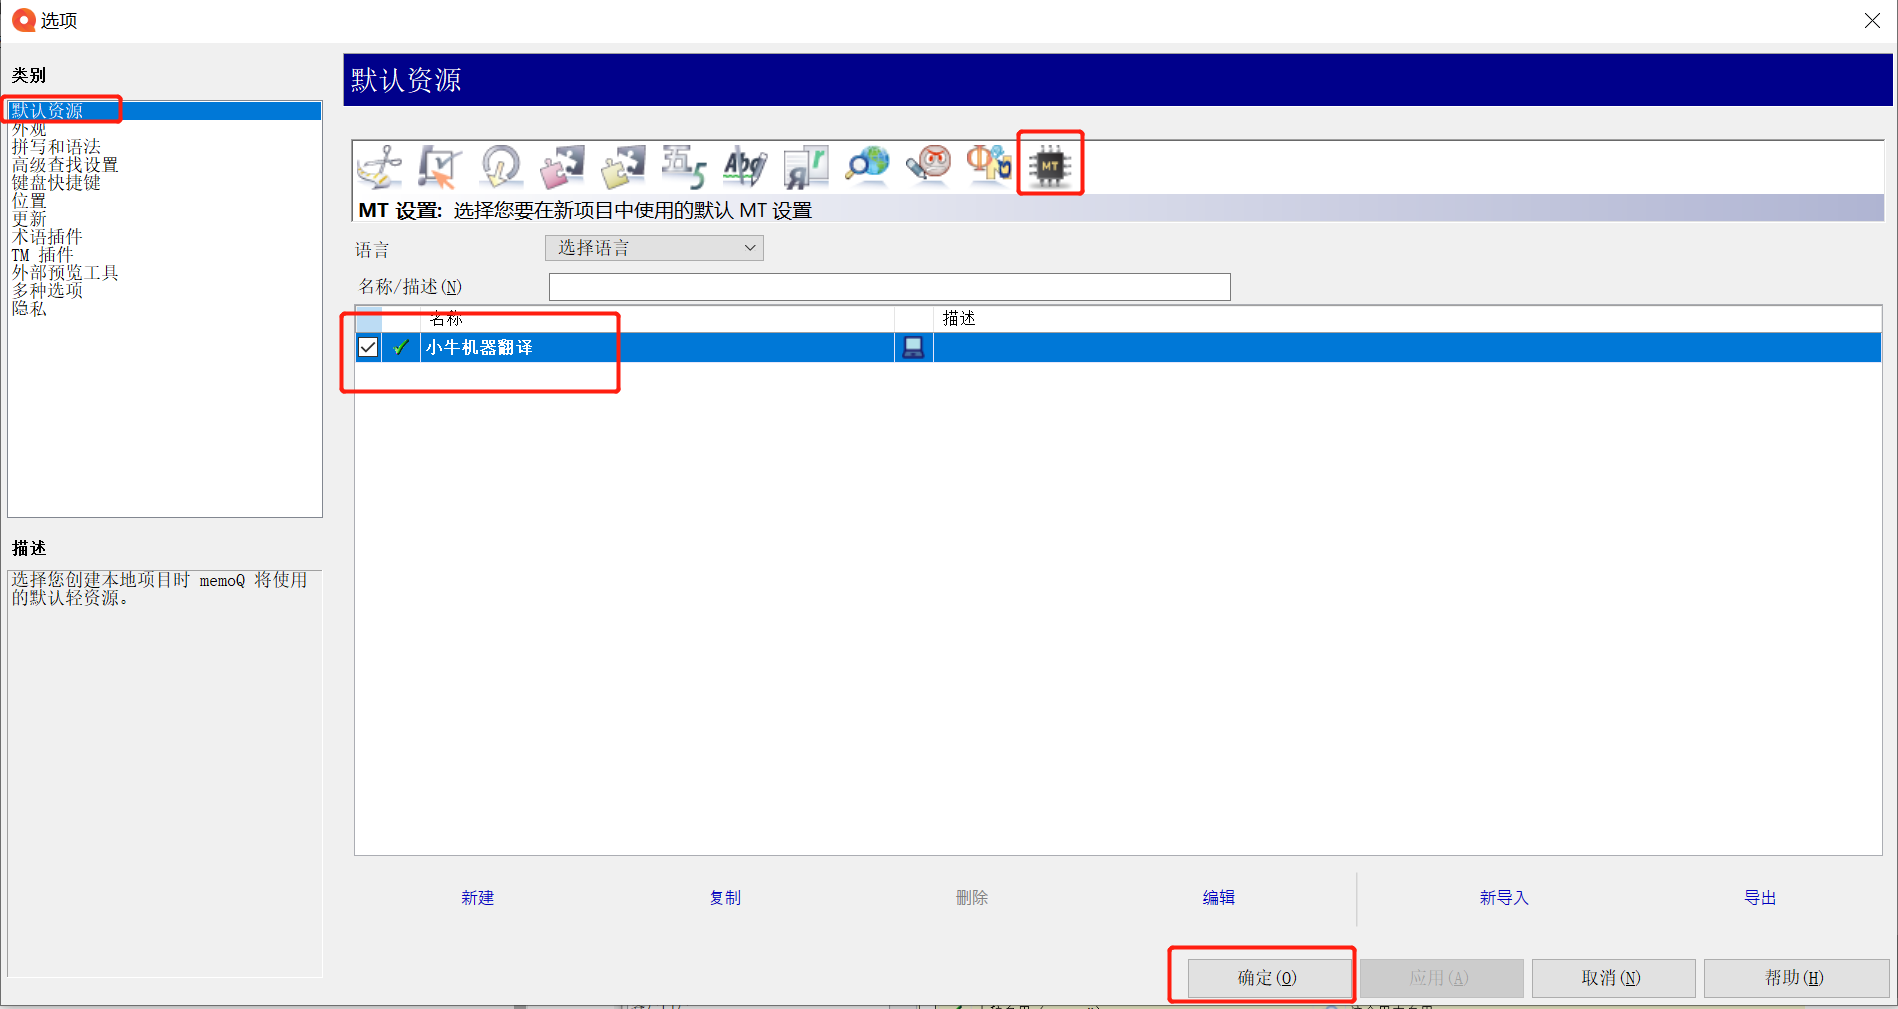Select 多种选项 category

pyautogui.click(x=47, y=291)
